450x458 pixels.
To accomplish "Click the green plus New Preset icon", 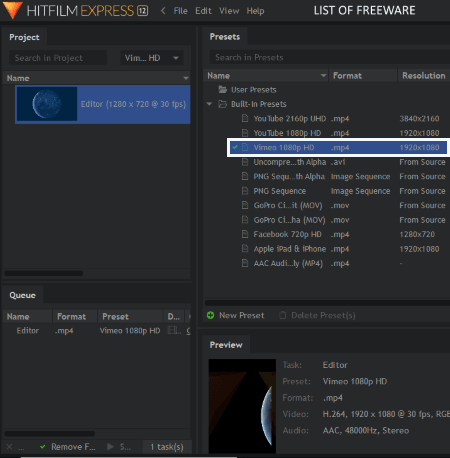I will coord(210,315).
